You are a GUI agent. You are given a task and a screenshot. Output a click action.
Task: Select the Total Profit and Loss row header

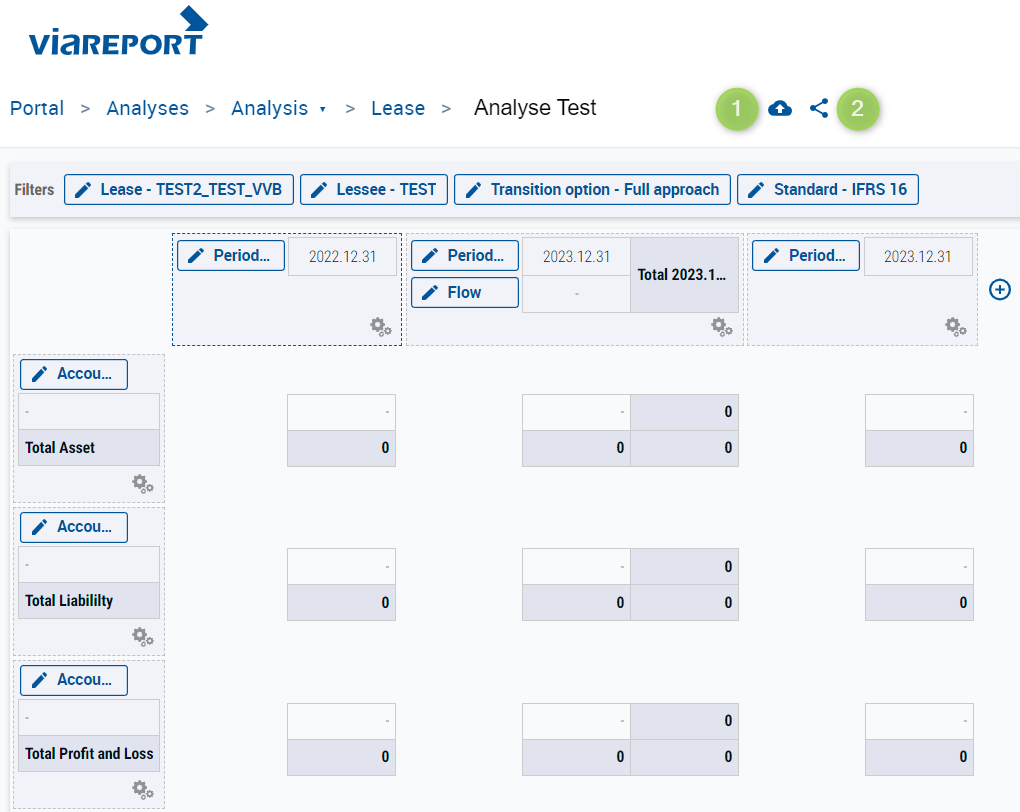(89, 753)
